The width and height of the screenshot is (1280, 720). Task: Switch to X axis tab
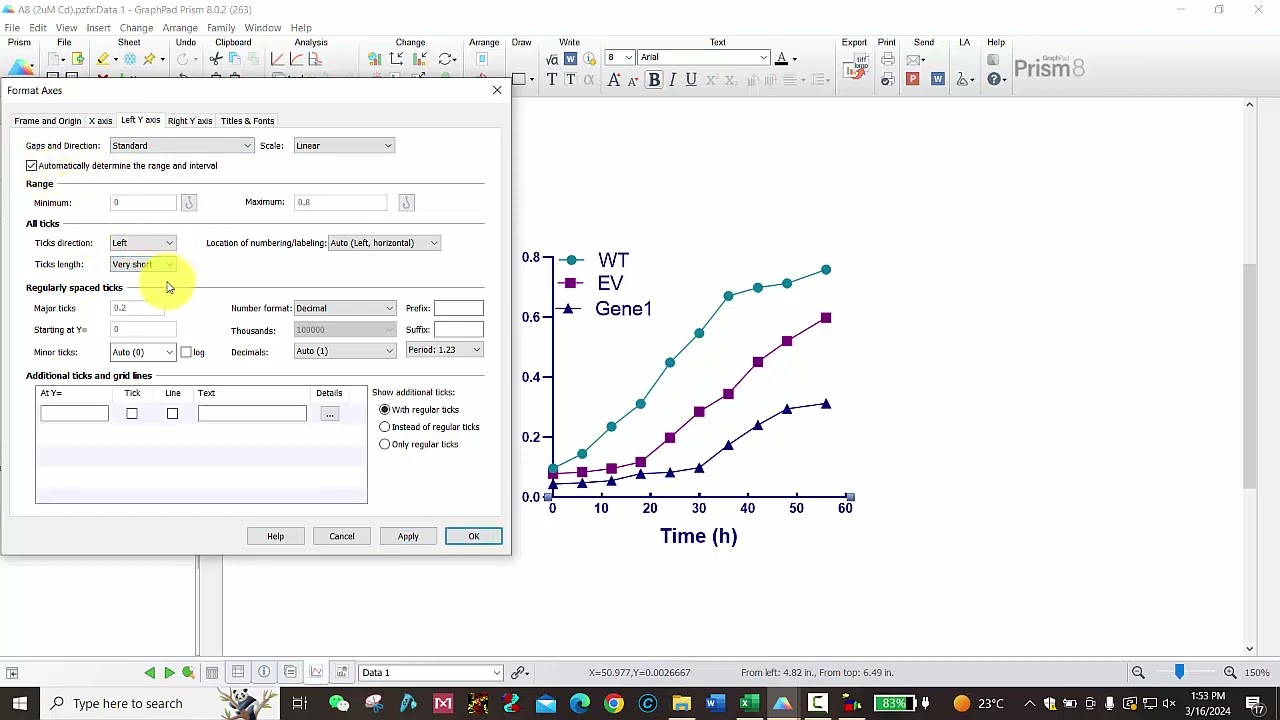tap(100, 121)
